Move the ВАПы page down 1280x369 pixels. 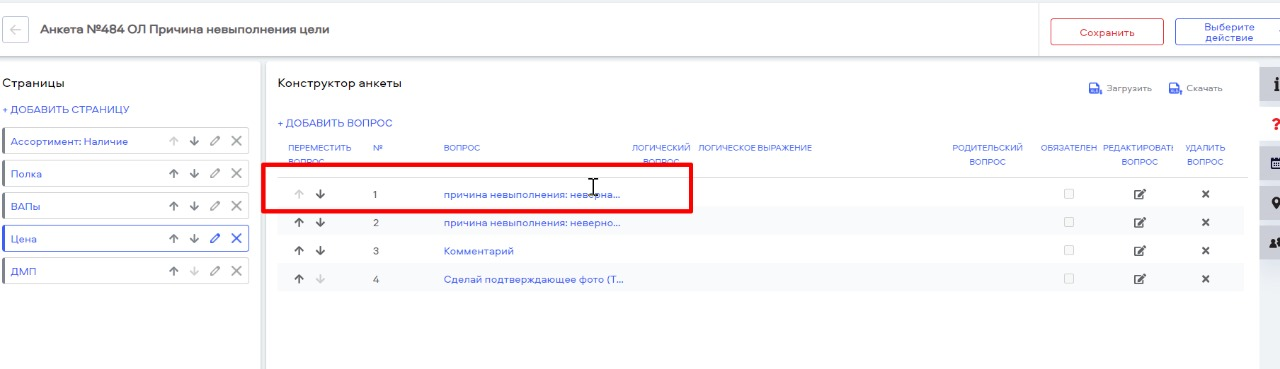[195, 206]
